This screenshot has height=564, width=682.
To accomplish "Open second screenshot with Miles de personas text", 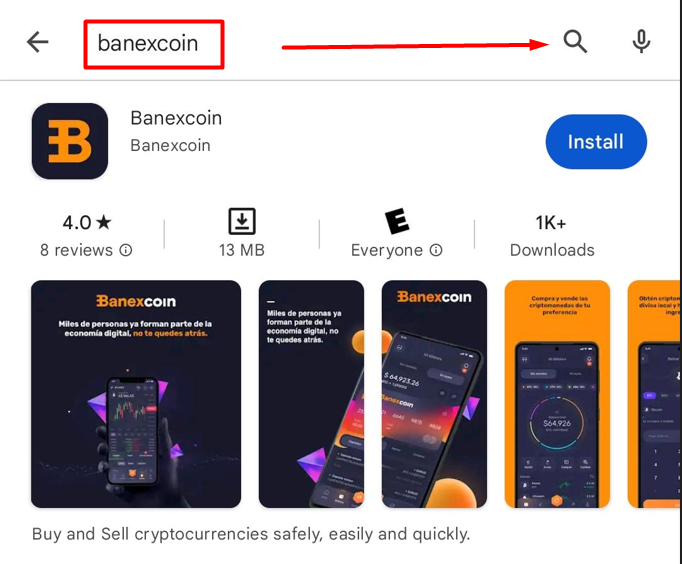I will pos(311,394).
